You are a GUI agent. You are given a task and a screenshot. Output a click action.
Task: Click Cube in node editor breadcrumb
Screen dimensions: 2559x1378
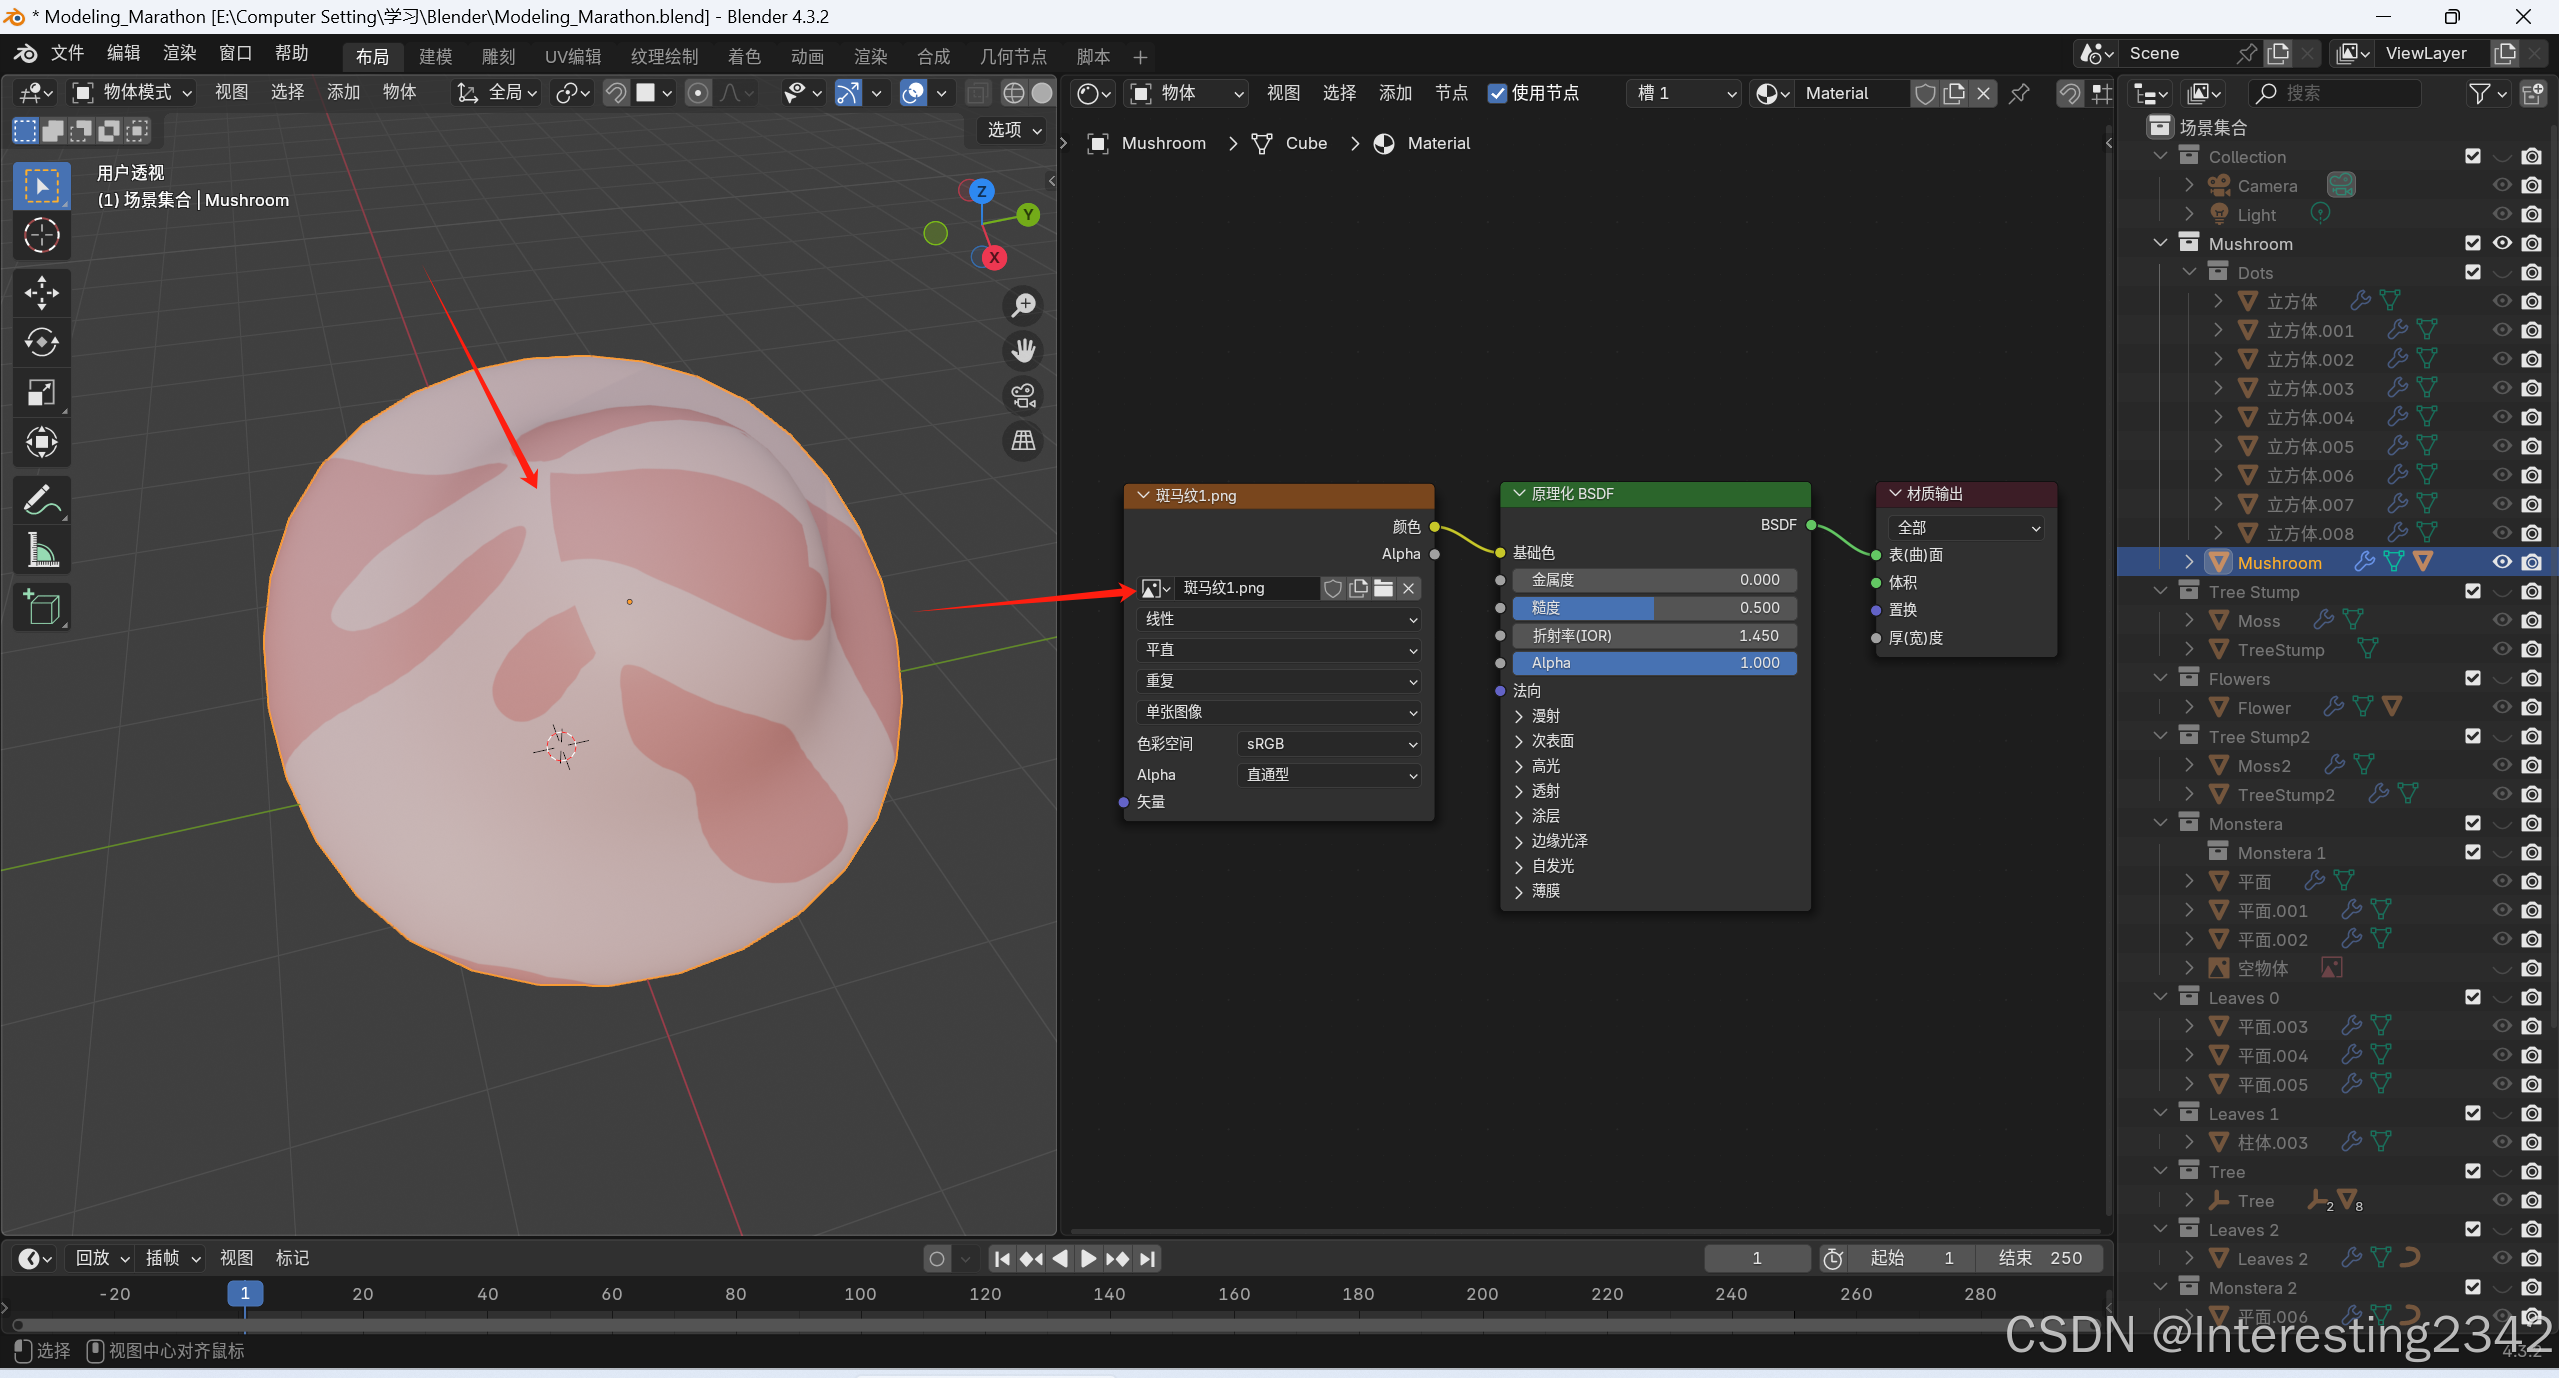tap(1305, 143)
